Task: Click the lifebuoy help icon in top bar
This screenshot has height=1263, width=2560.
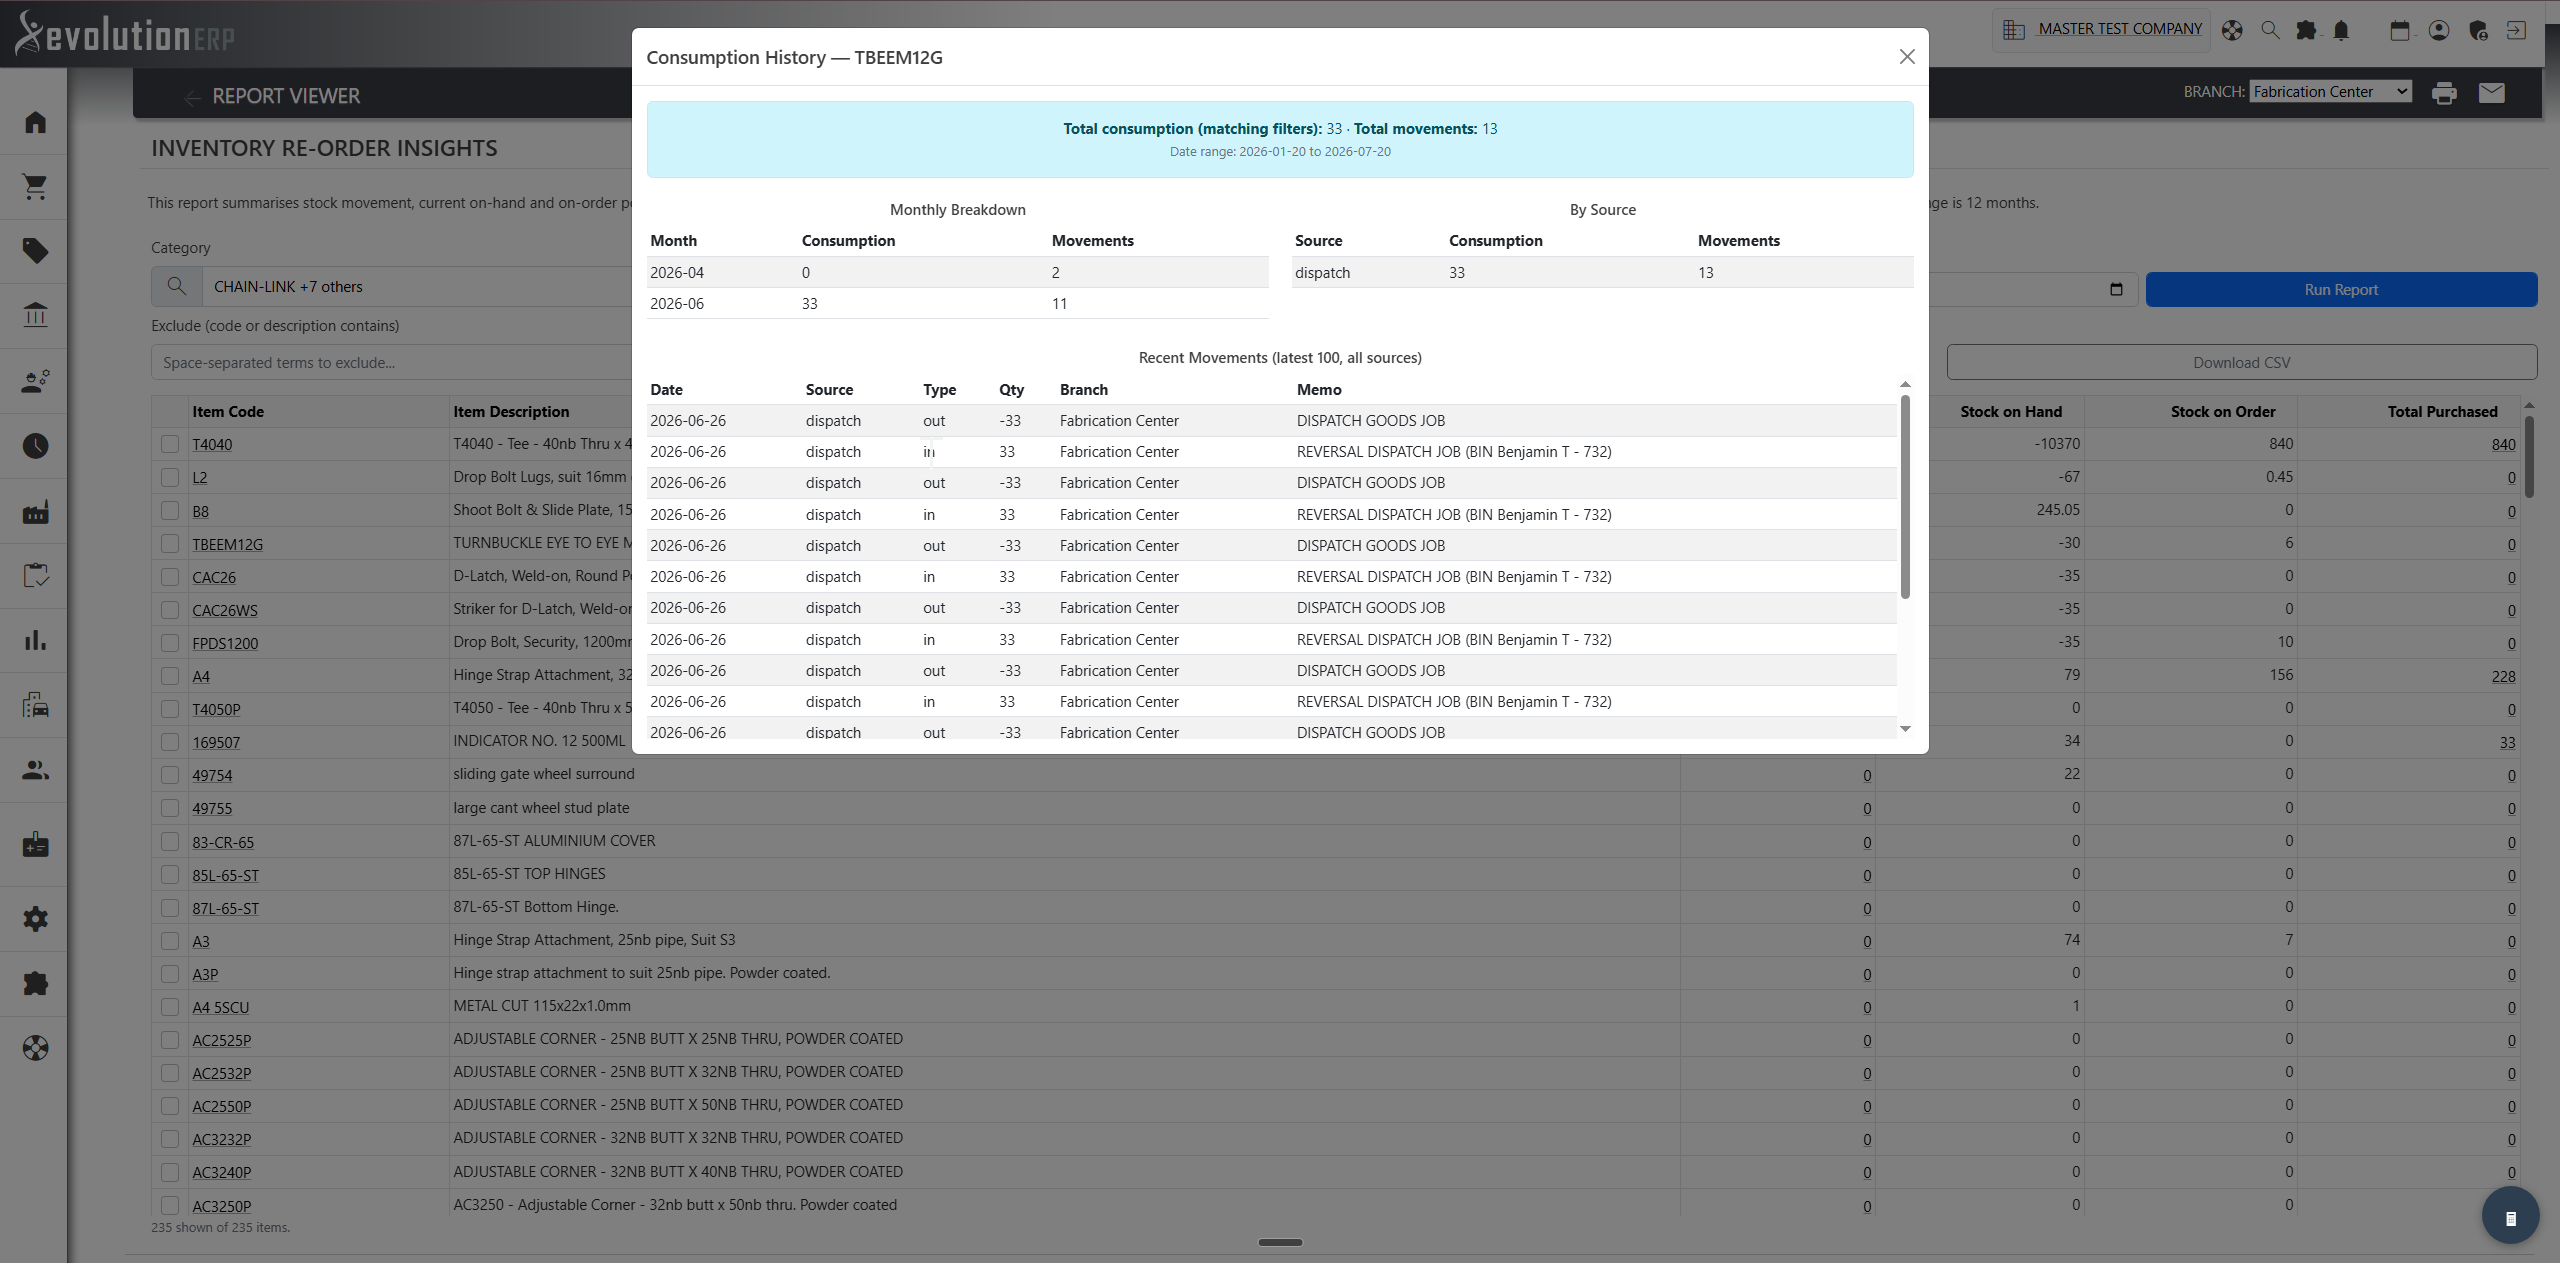Action: [2232, 30]
